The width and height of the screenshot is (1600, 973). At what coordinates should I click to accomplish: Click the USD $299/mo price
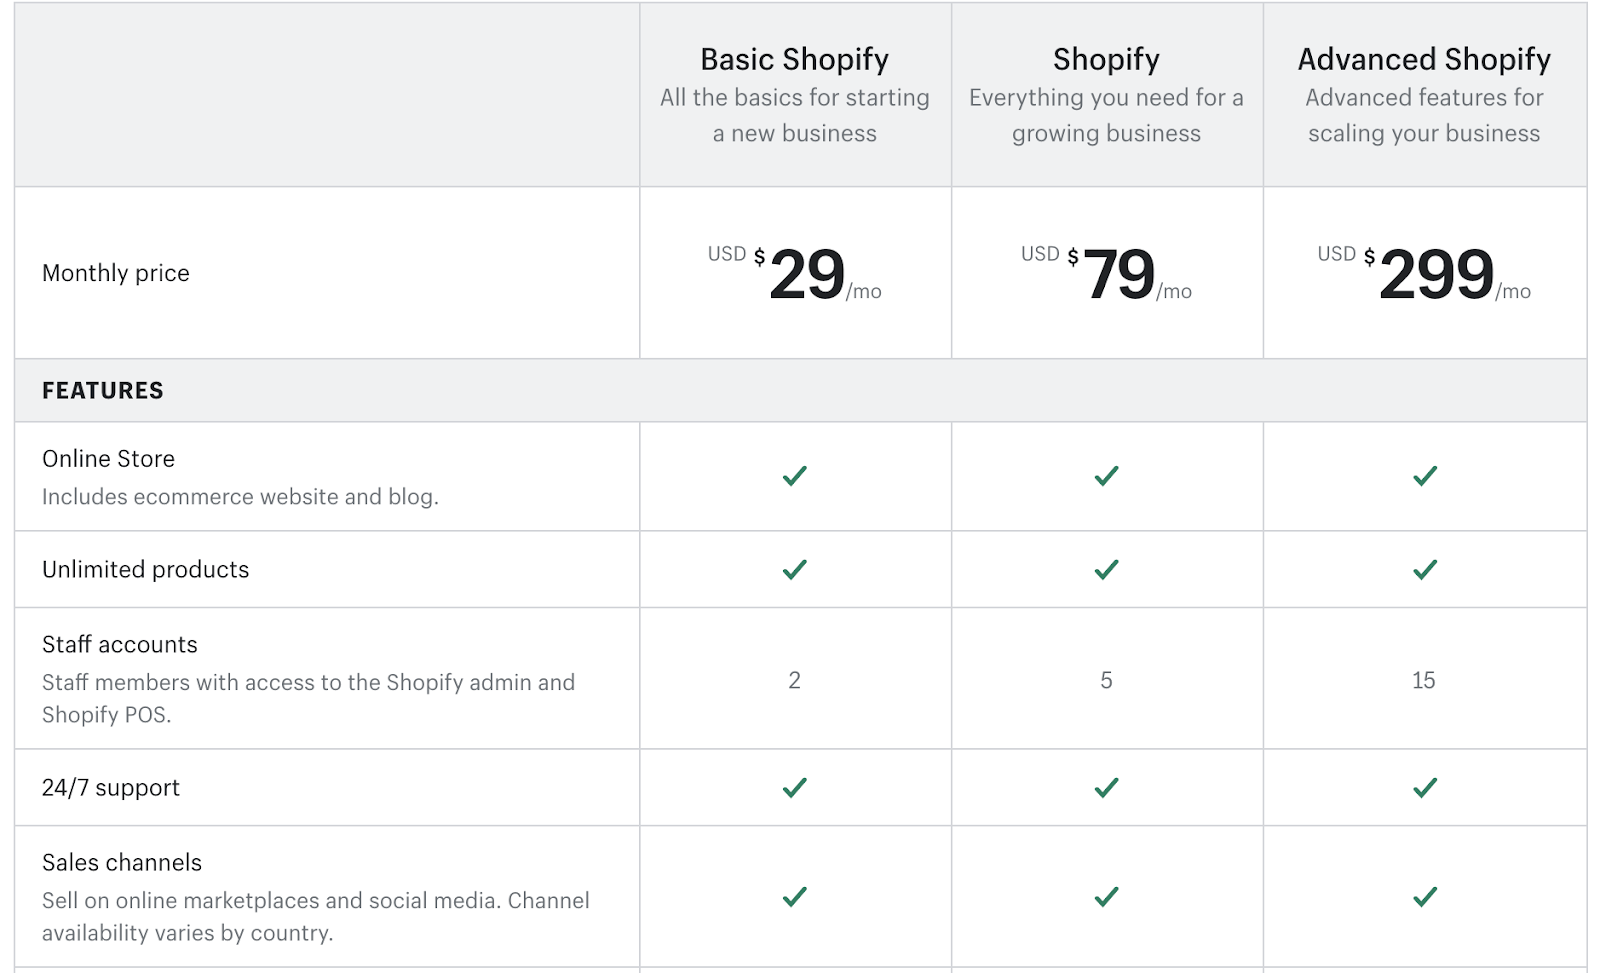[1424, 273]
